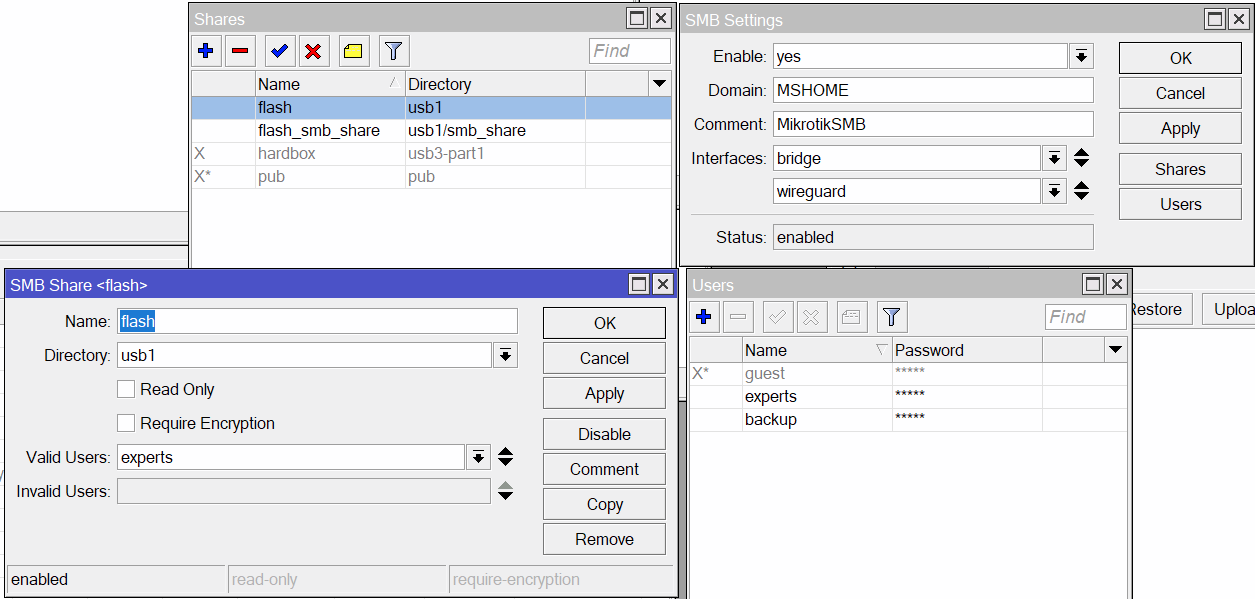Add a comment using the yellow note icon in Shares
Screen dimensions: 1255x599
[354, 51]
